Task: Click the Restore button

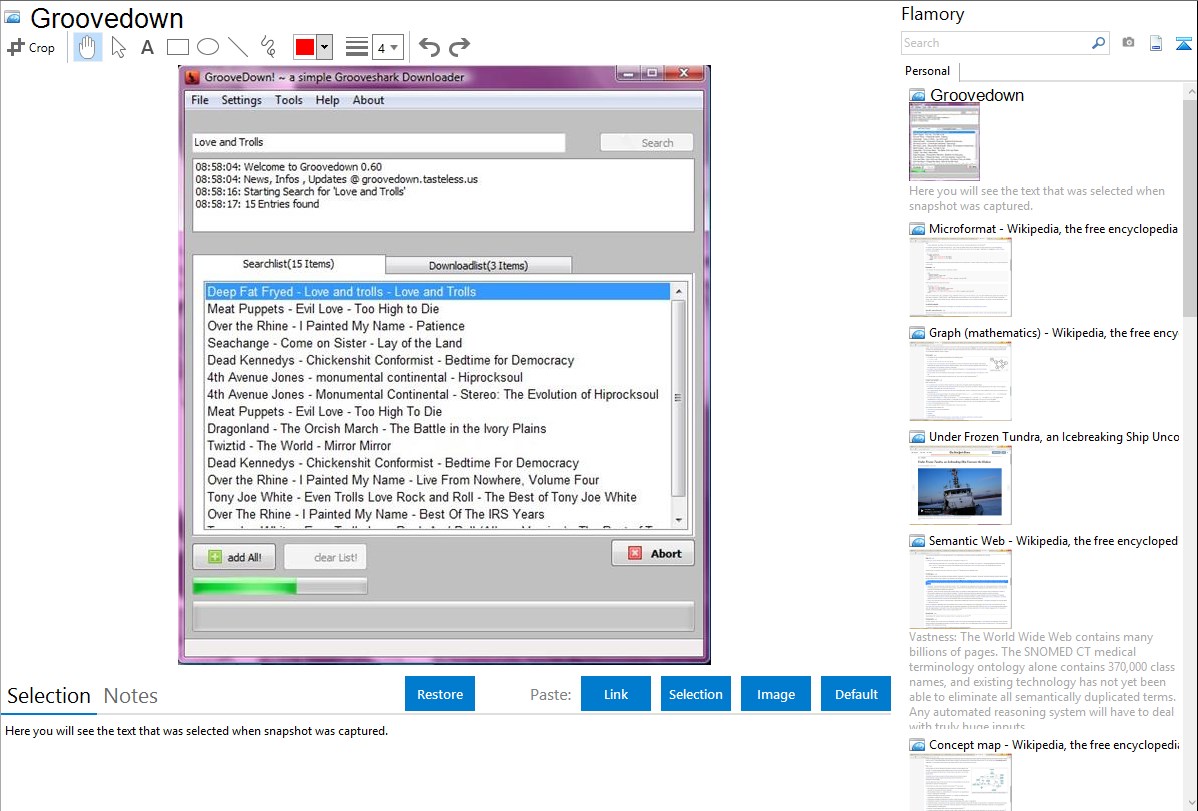Action: point(440,694)
